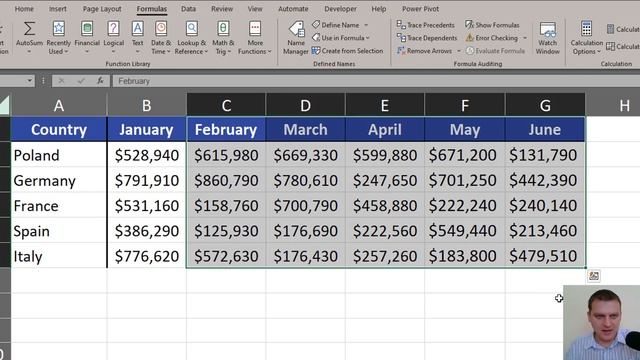Click cell with $131,790
The image size is (640, 360).
click(x=544, y=155)
